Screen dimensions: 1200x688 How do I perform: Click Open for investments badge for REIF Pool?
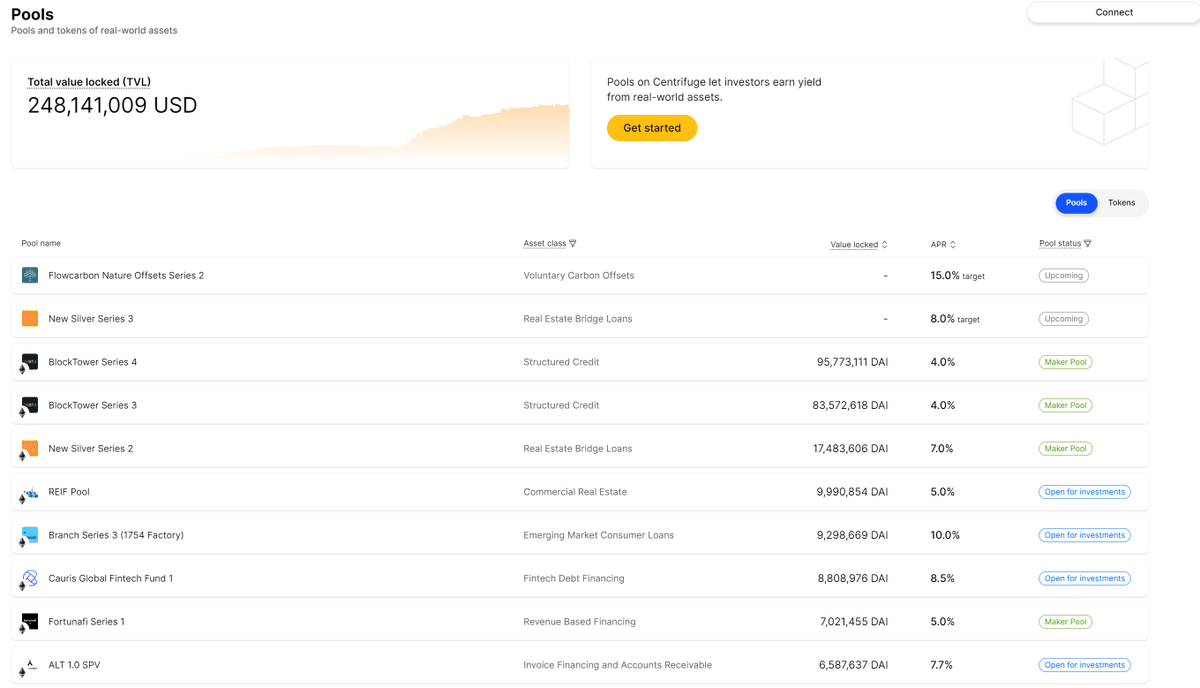pos(1085,492)
